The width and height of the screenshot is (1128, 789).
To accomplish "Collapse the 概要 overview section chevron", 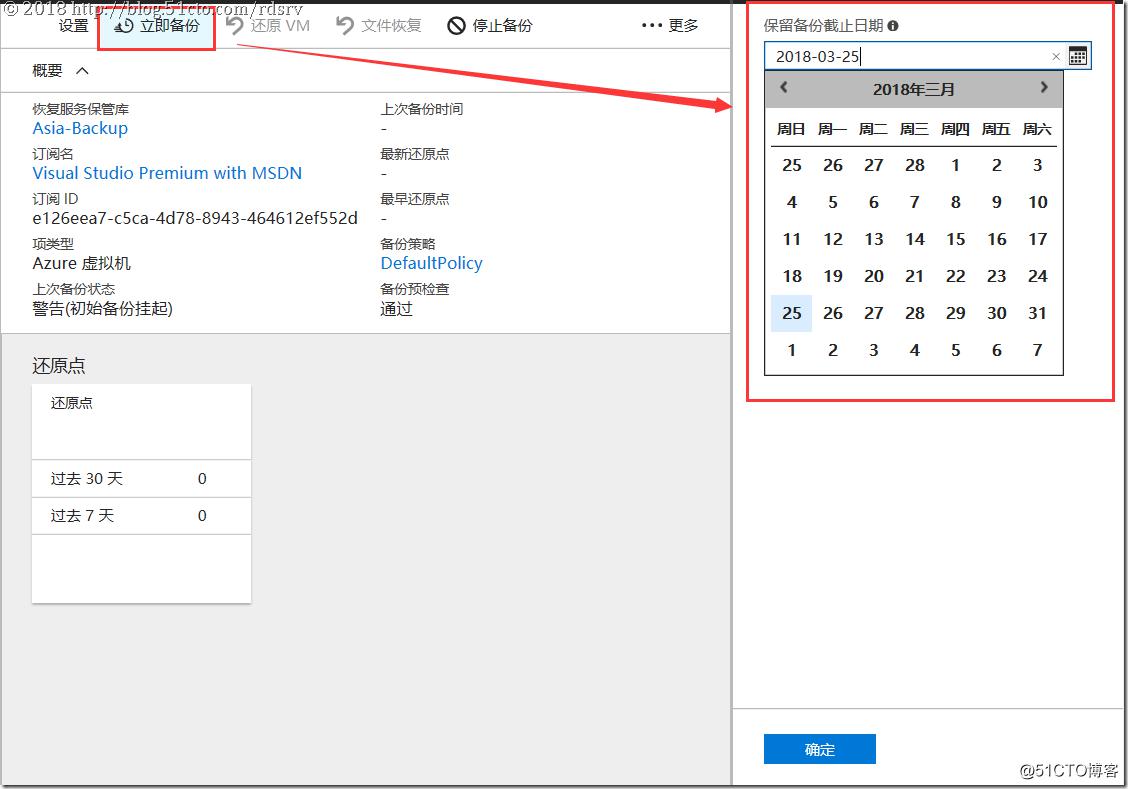I will (x=82, y=70).
